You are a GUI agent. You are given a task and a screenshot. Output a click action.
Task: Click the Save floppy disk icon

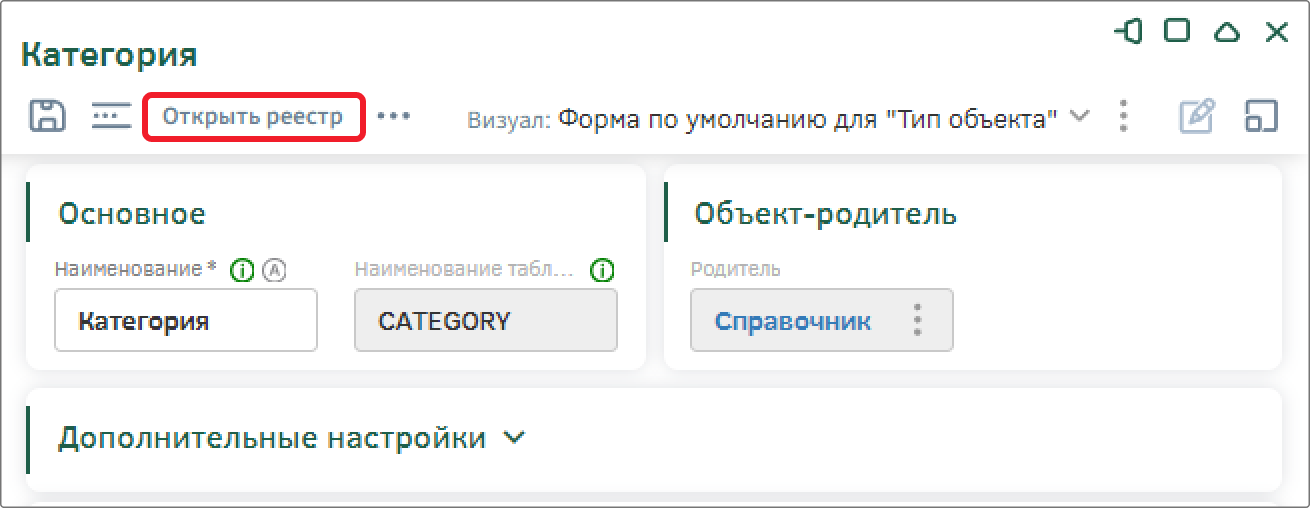click(x=46, y=116)
